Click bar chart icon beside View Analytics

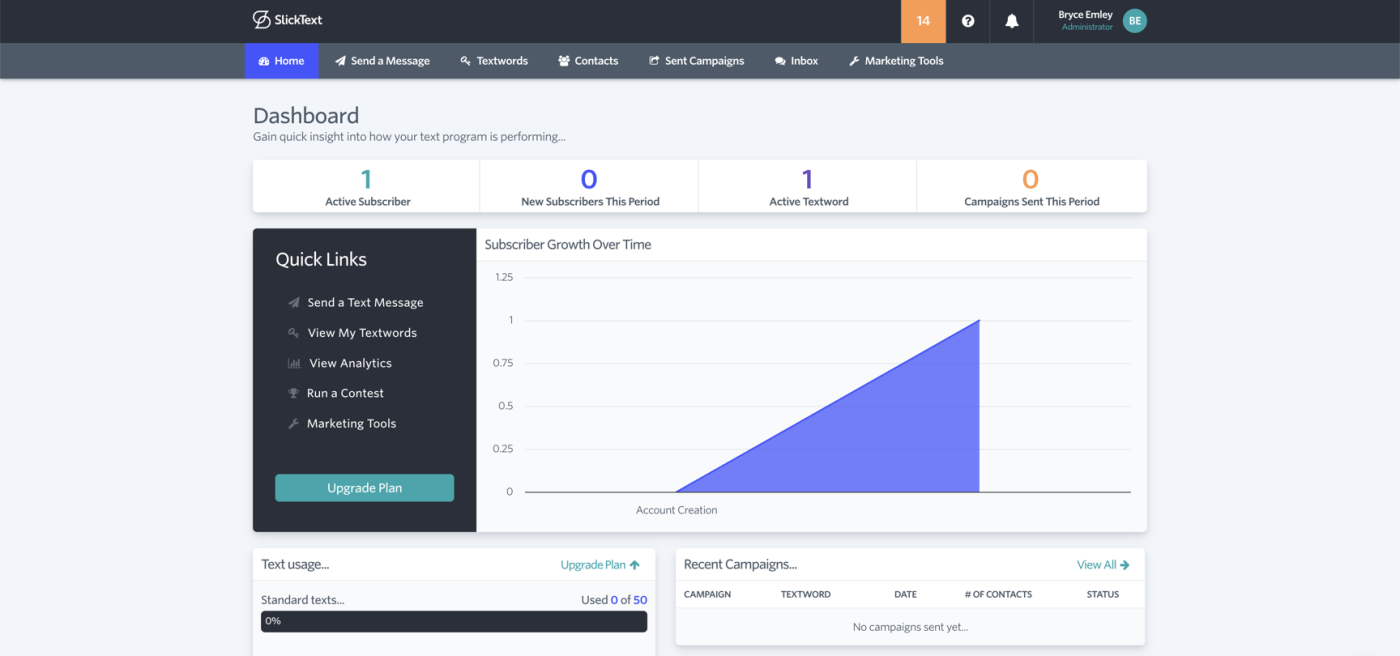294,363
